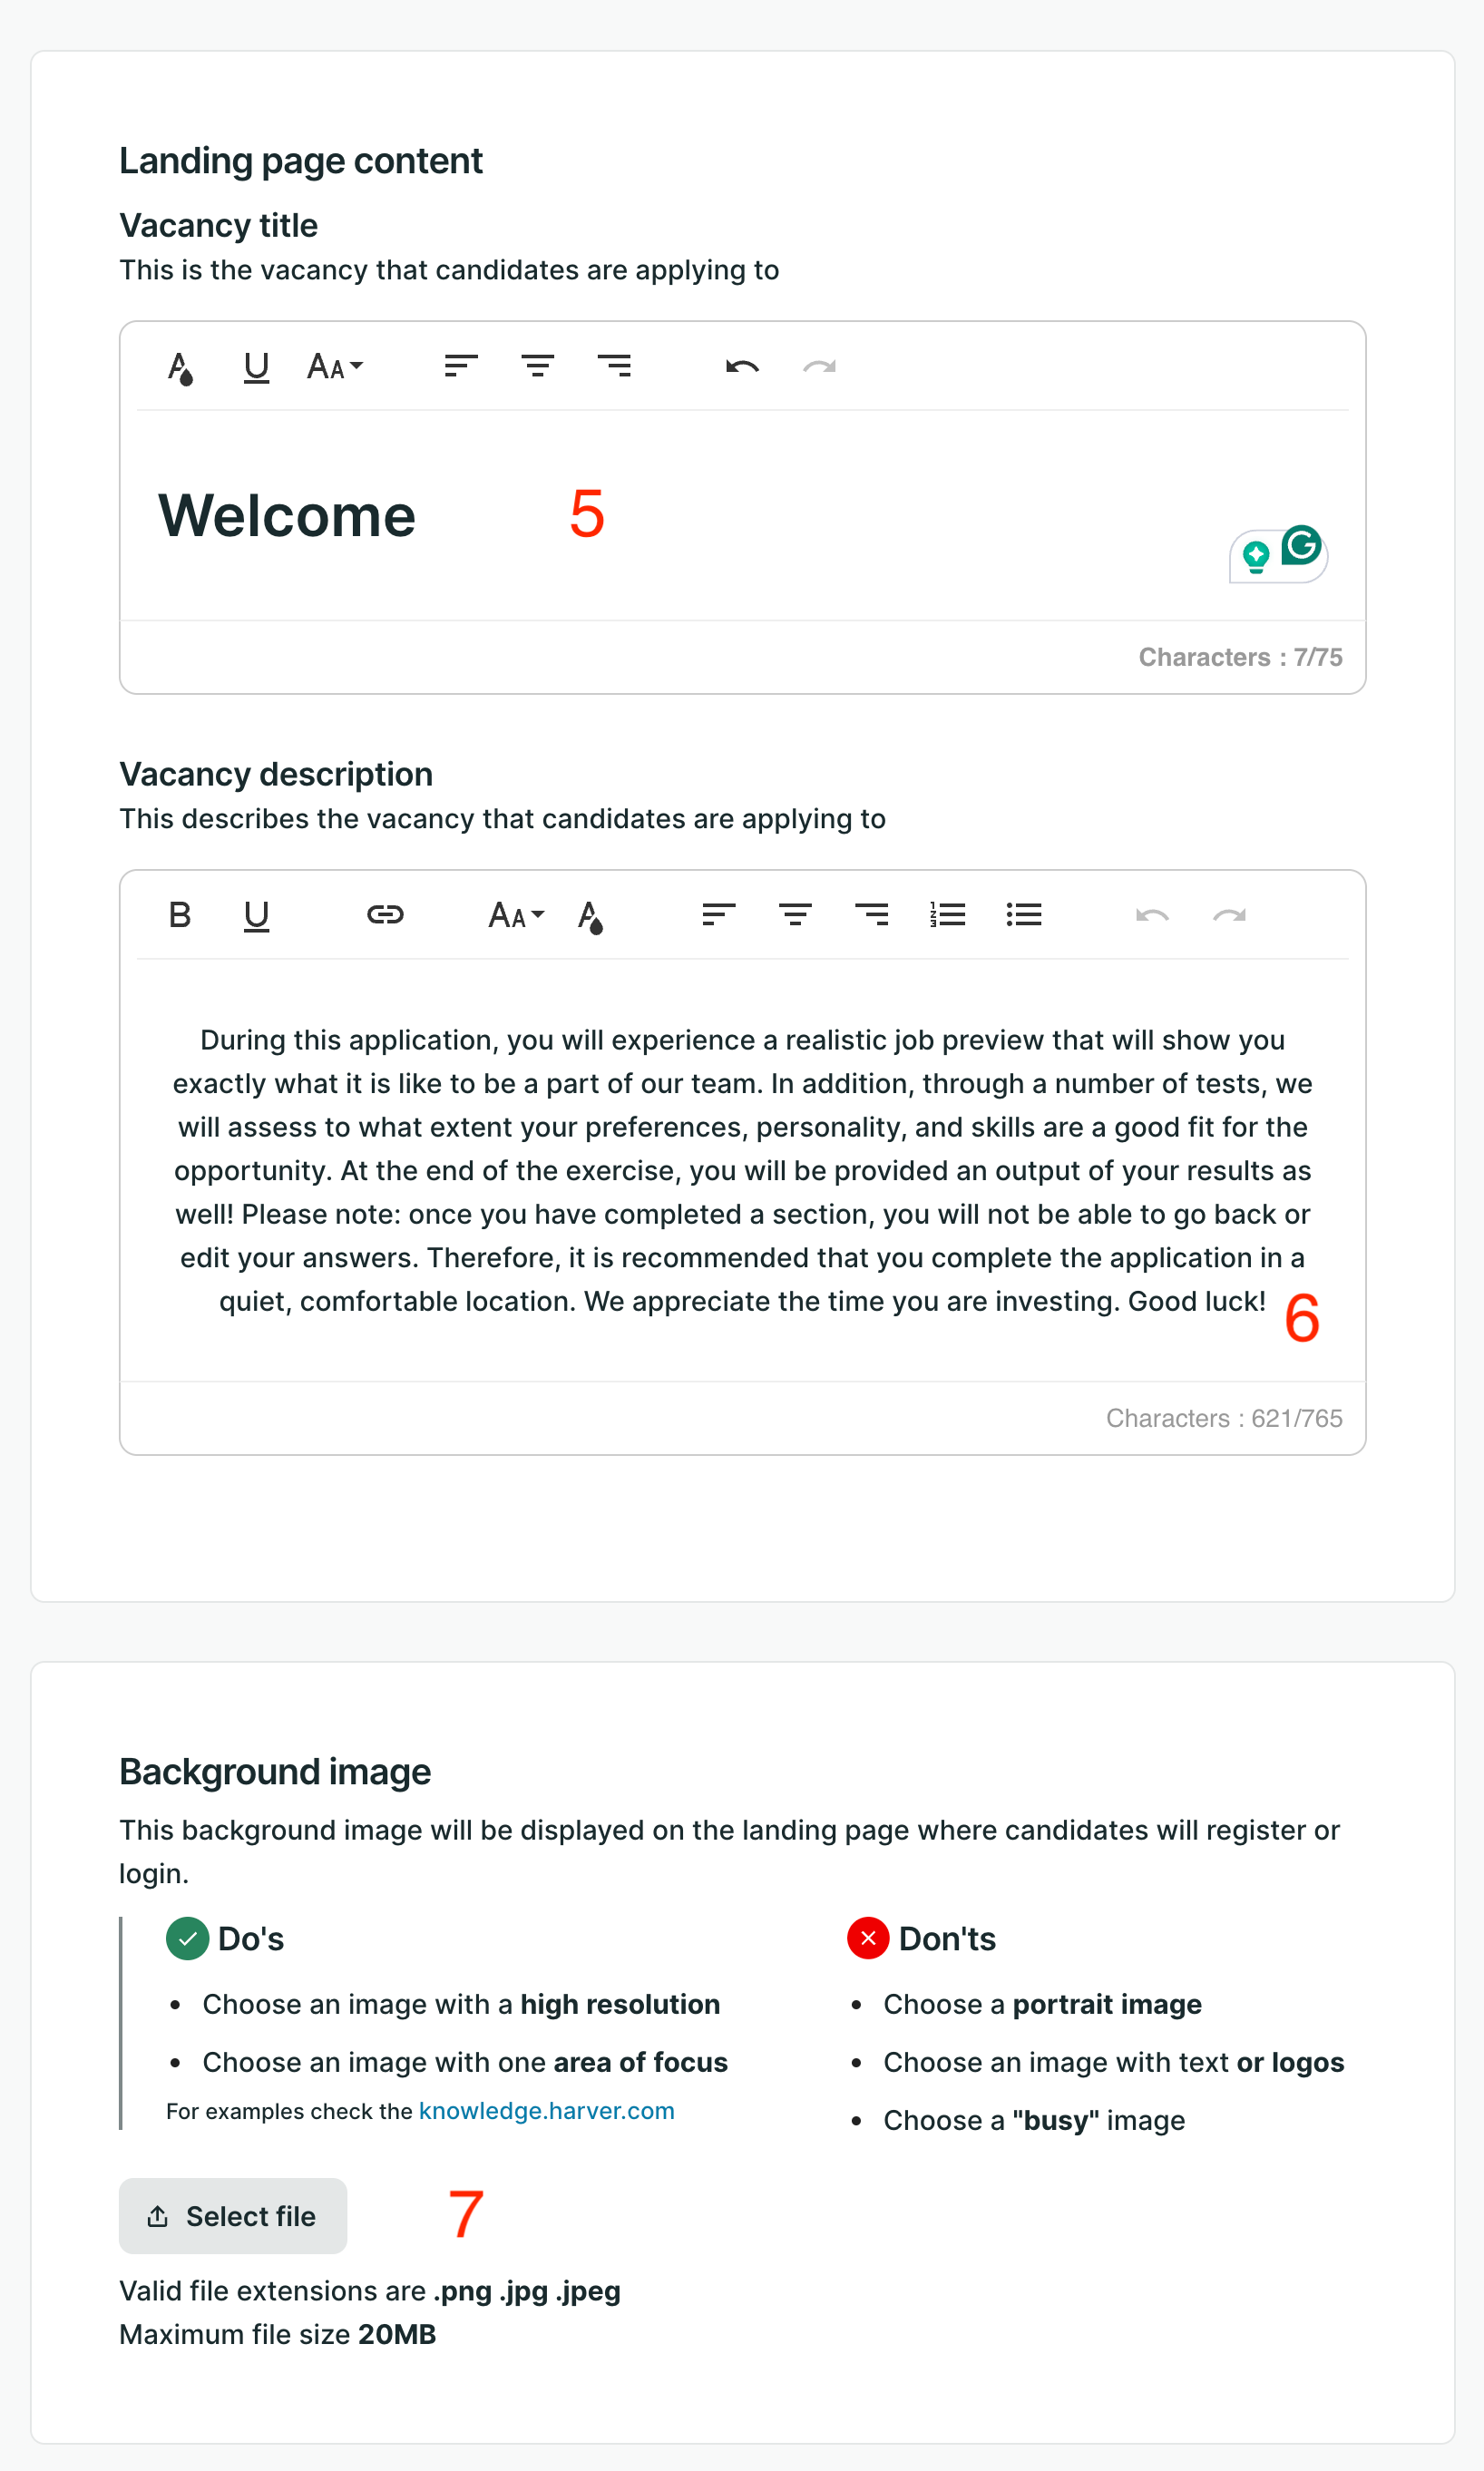Insert a numbered list in description
Viewport: 1484px width, 2471px height.
tap(947, 914)
